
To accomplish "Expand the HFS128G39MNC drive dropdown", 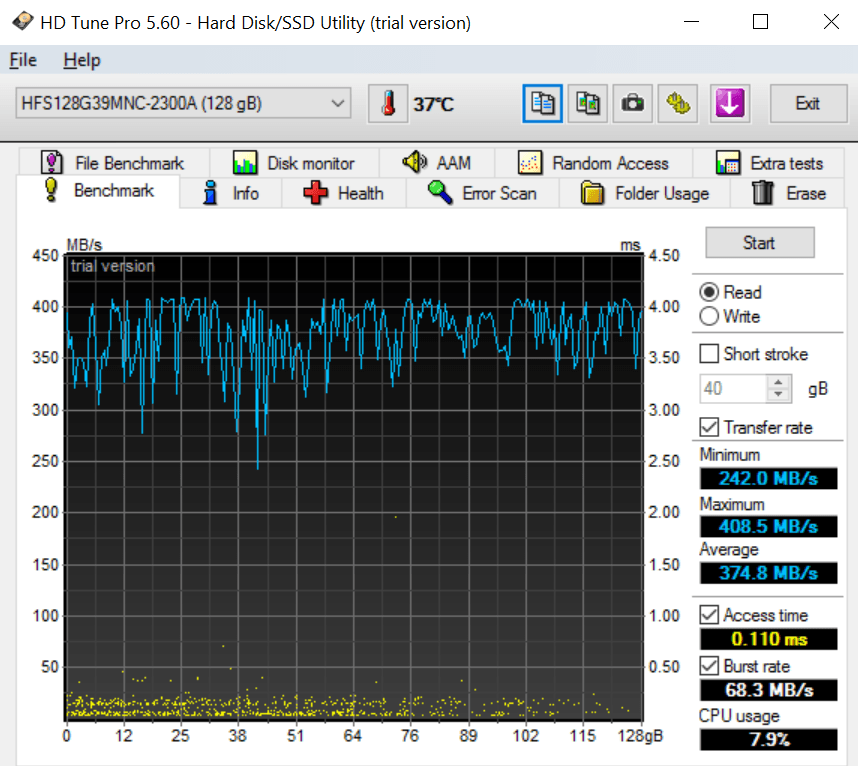I will coord(338,103).
